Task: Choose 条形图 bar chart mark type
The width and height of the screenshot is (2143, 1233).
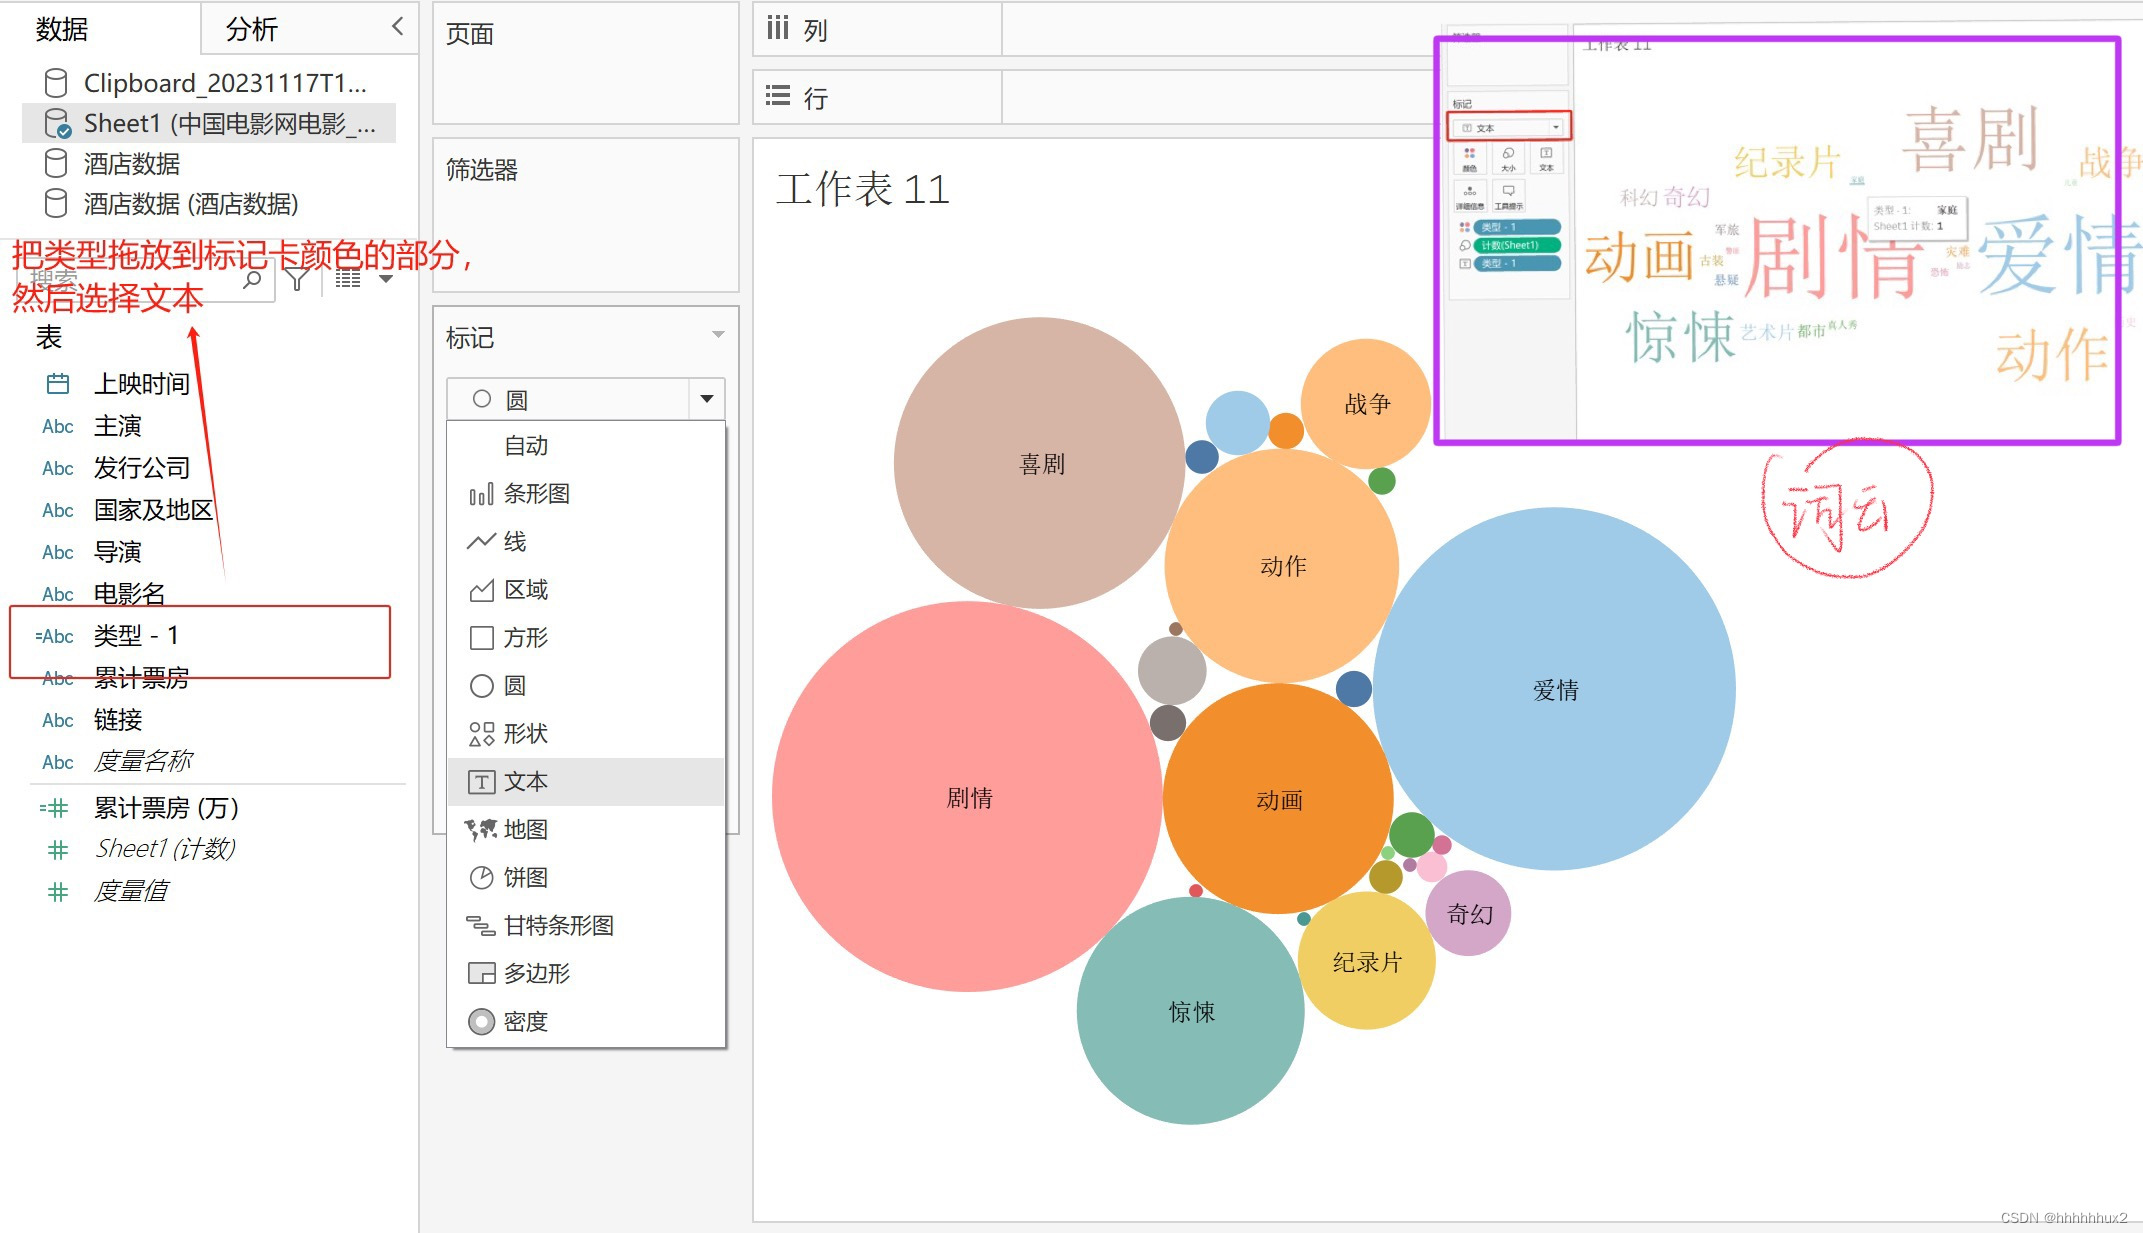Action: [x=535, y=494]
